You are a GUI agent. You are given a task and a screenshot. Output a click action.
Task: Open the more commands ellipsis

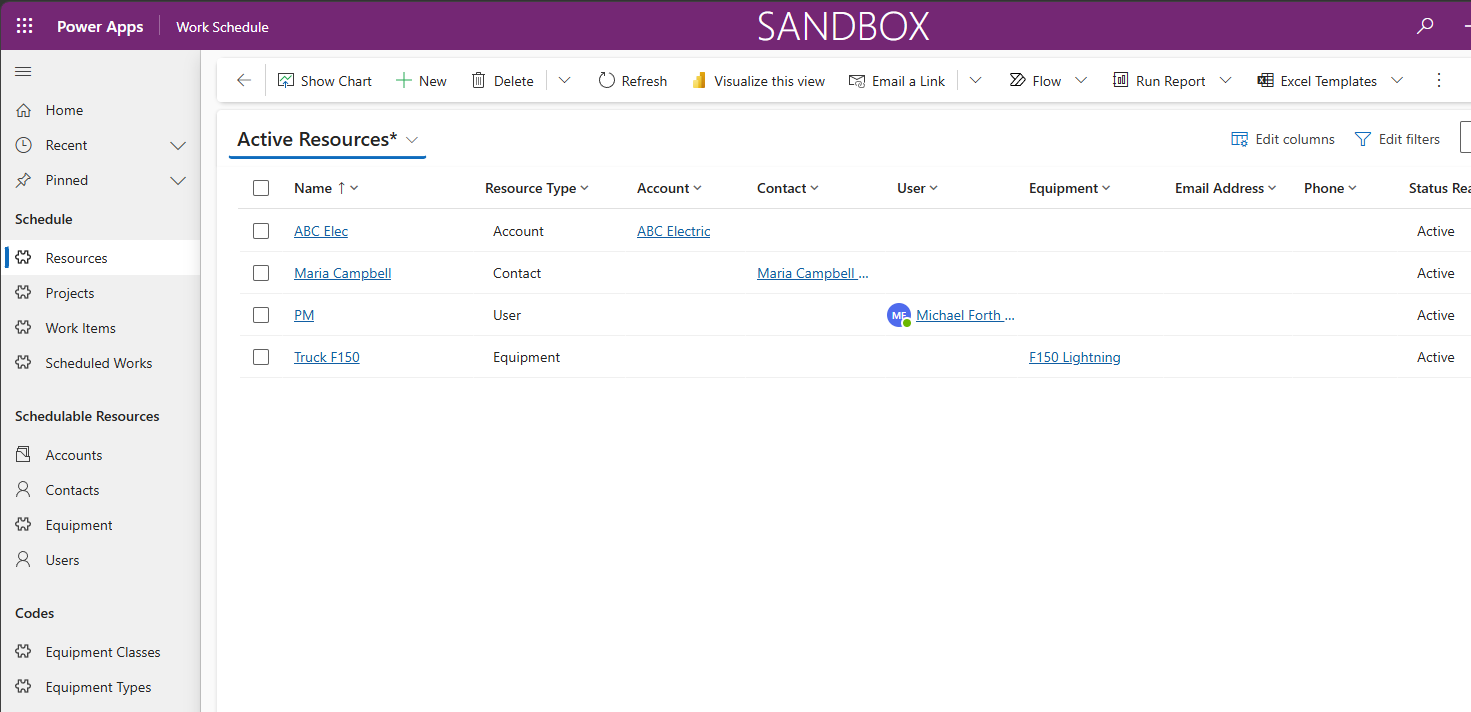[x=1439, y=80]
